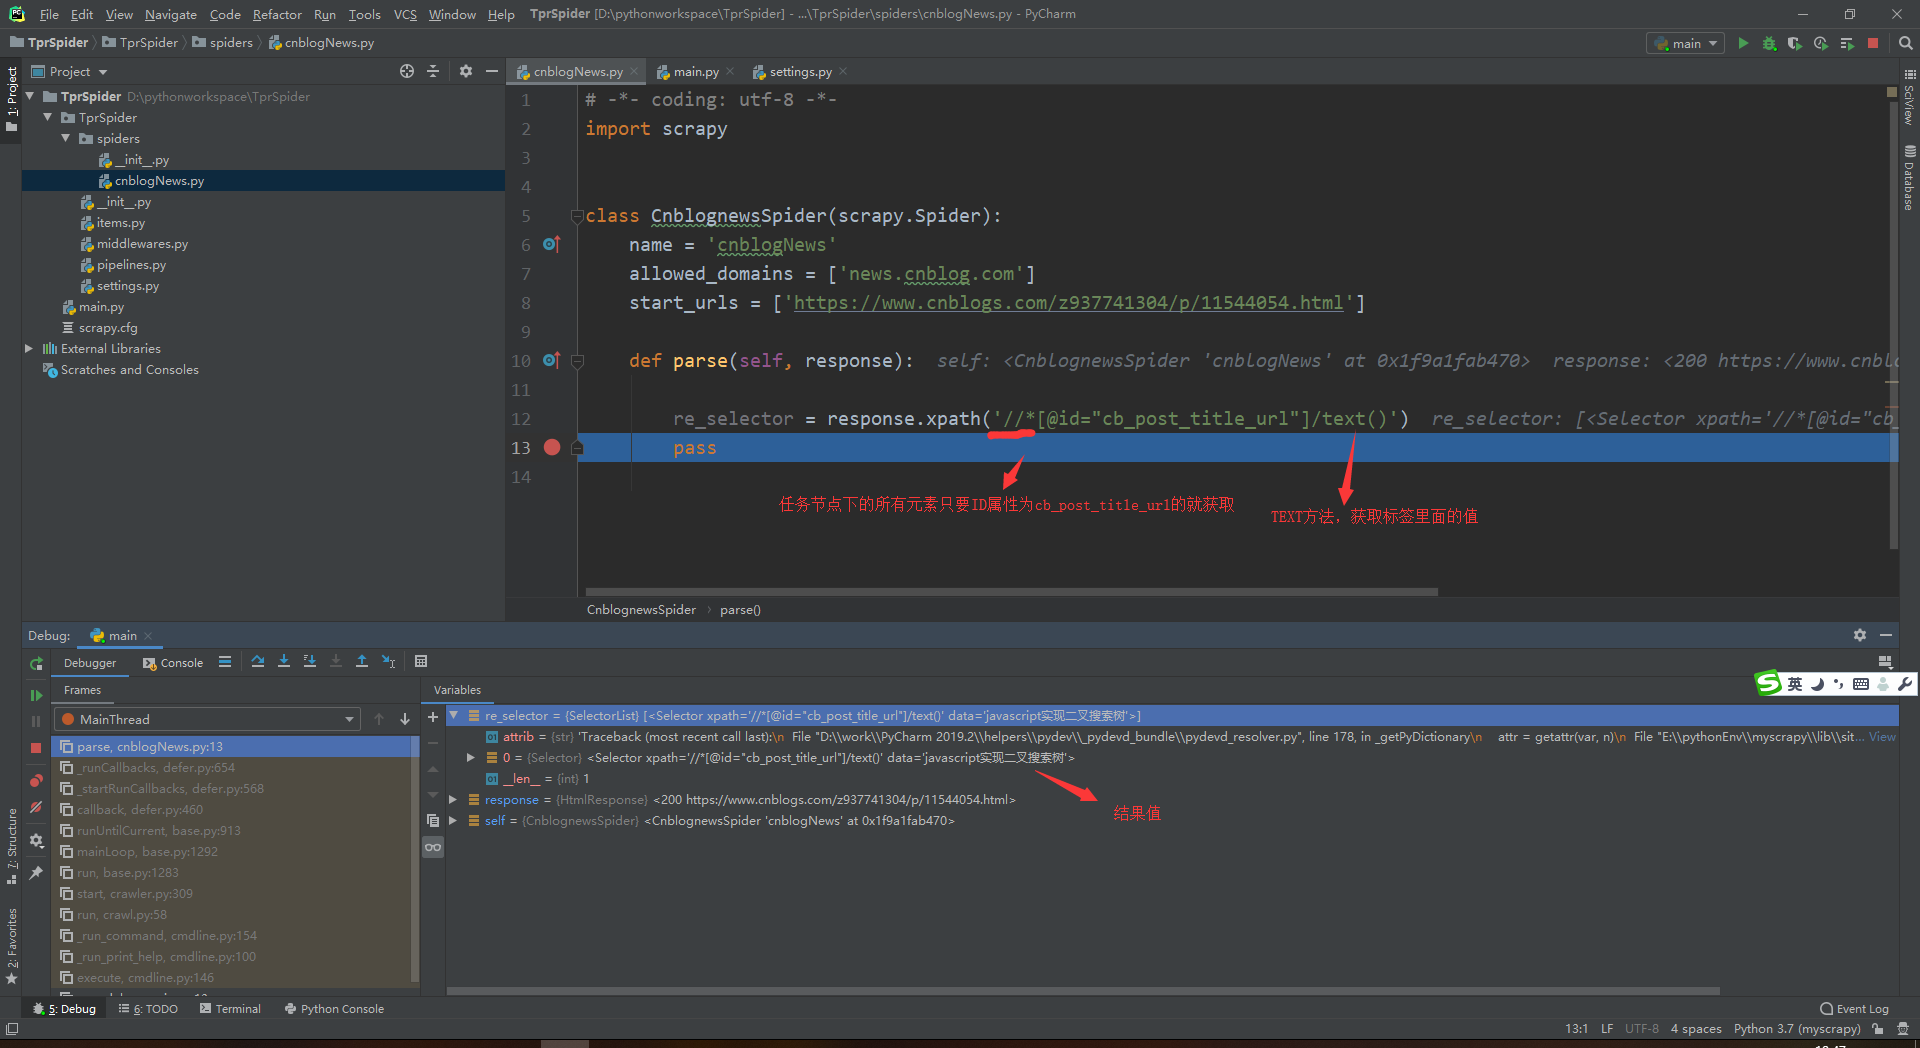Image resolution: width=1920 pixels, height=1048 pixels.
Task: Resume program in debugger
Action: (36, 695)
